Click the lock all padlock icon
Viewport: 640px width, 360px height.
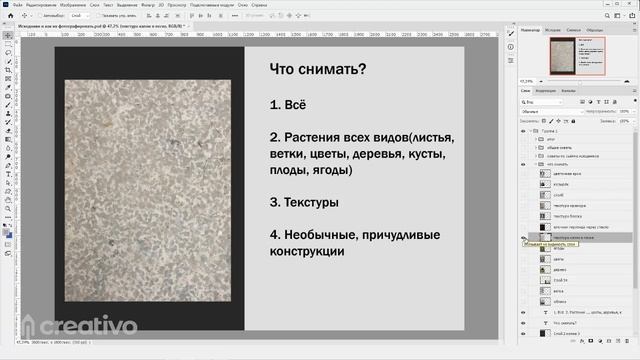[573, 121]
